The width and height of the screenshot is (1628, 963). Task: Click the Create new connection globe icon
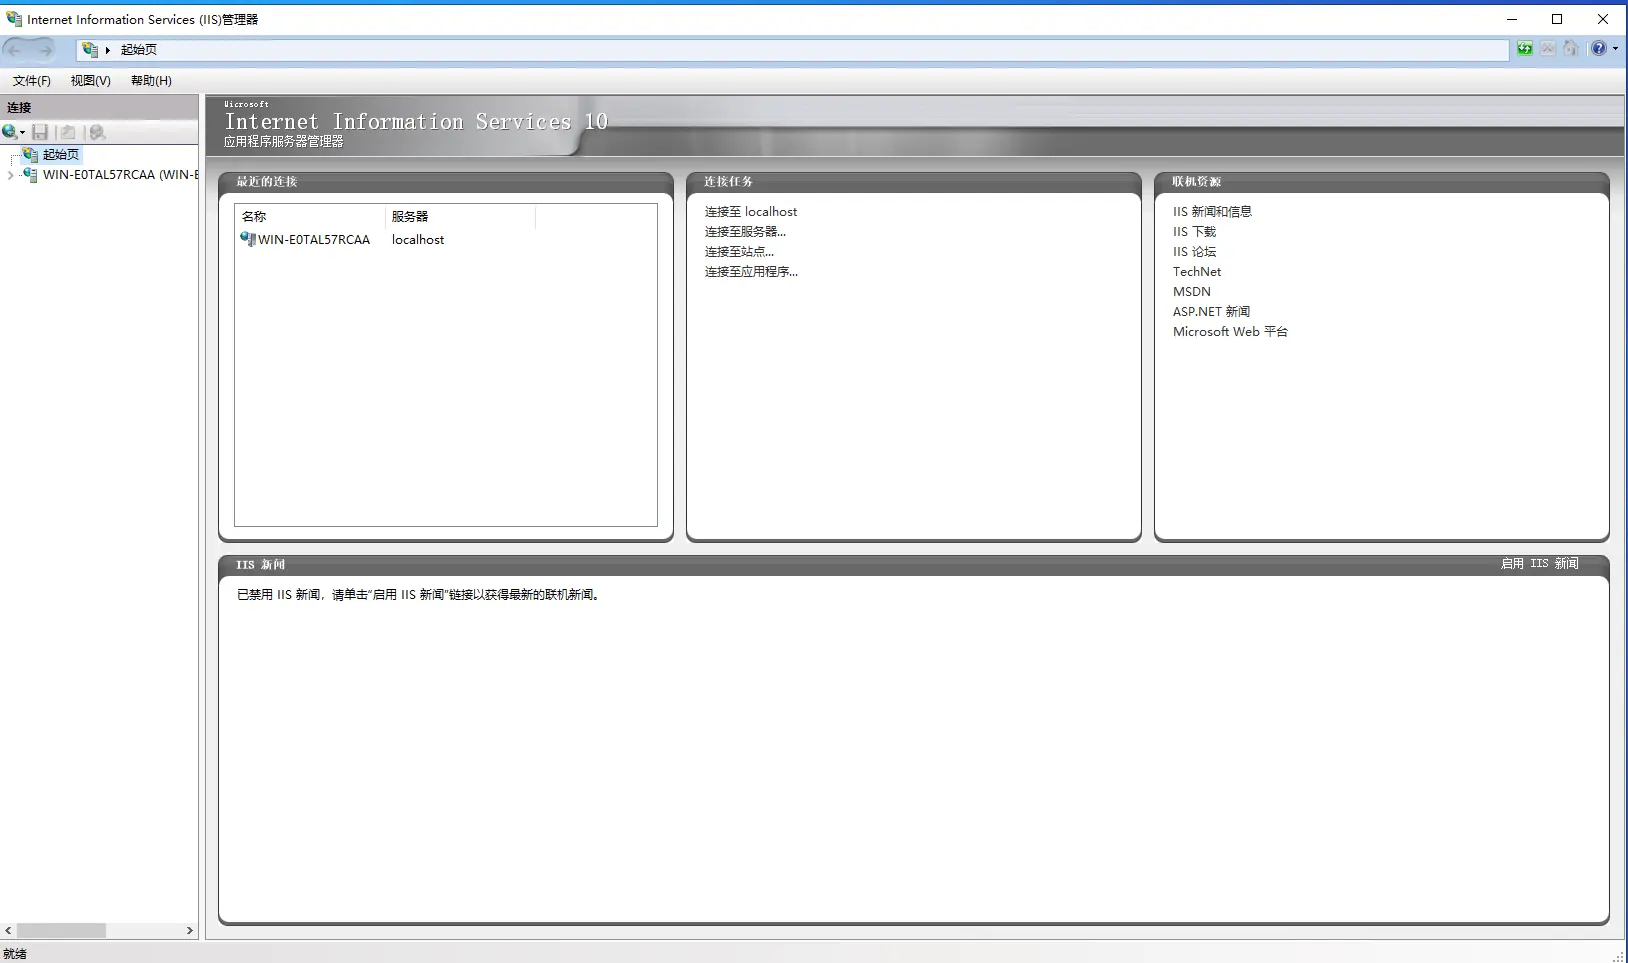pyautogui.click(x=10, y=132)
